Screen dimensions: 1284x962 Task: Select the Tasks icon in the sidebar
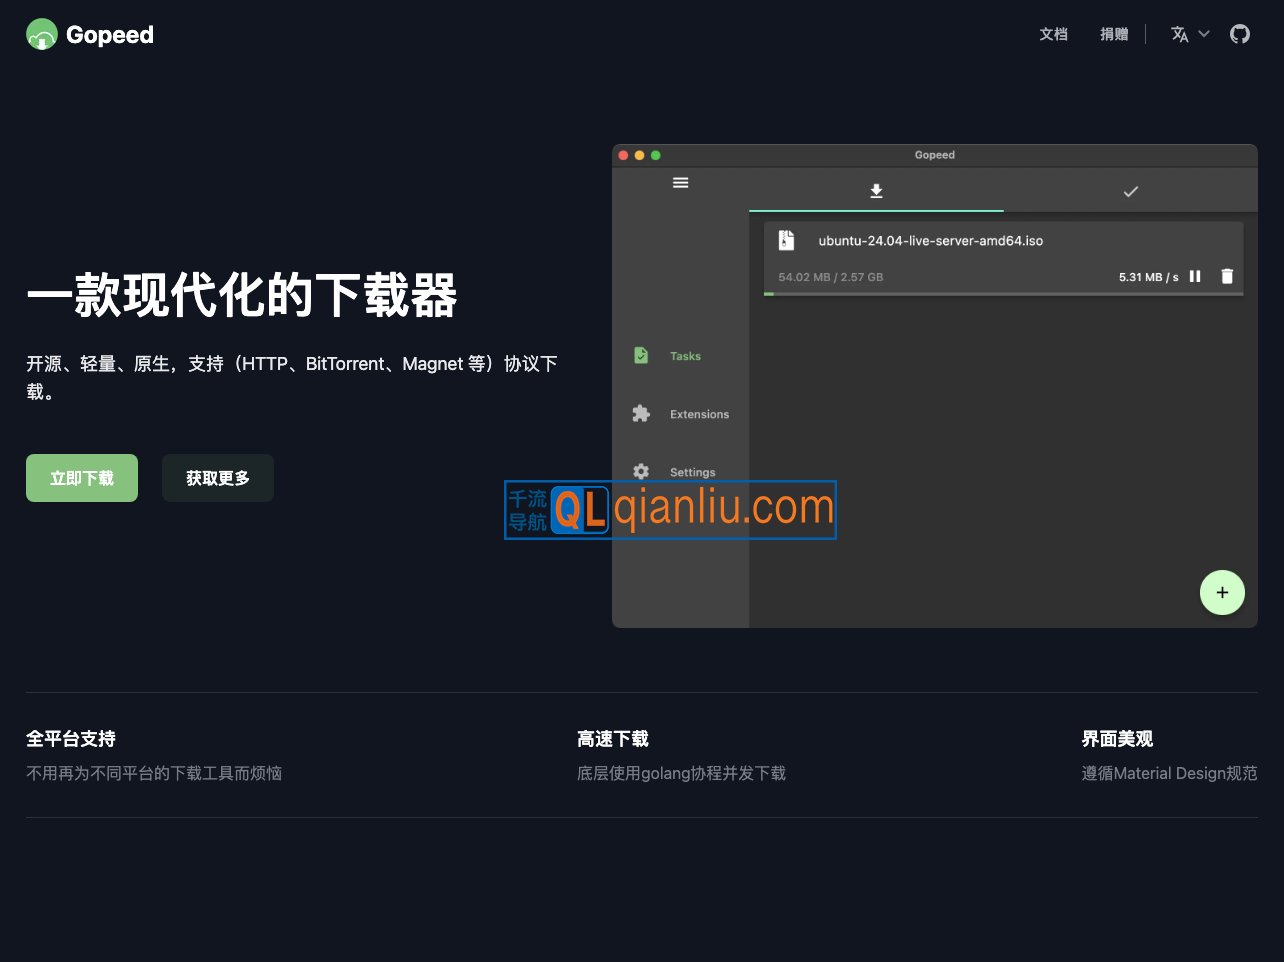click(x=641, y=355)
